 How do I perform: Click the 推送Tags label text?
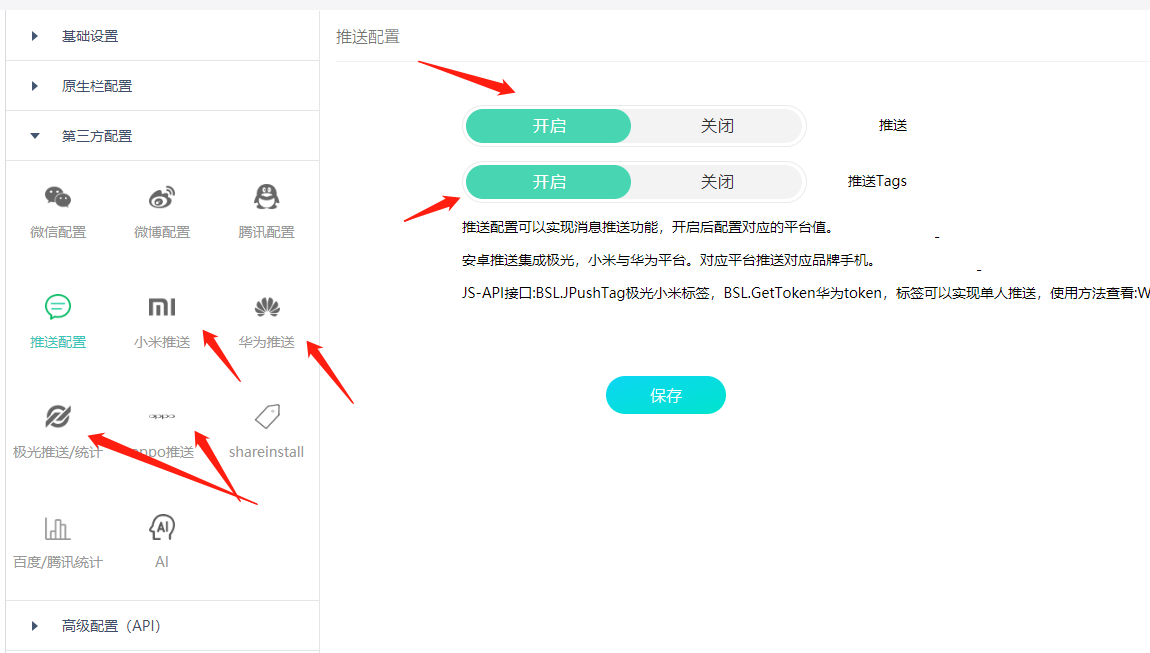coord(877,181)
